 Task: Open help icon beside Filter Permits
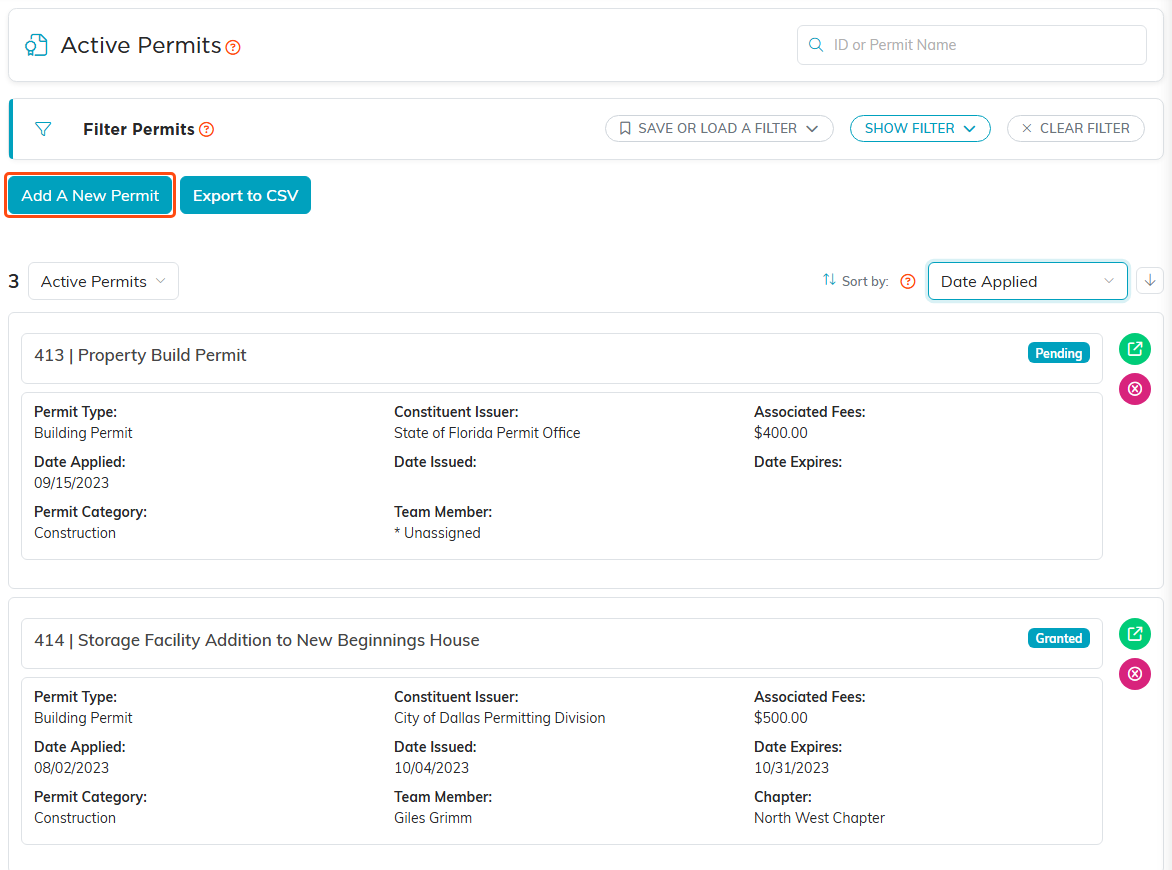[206, 129]
